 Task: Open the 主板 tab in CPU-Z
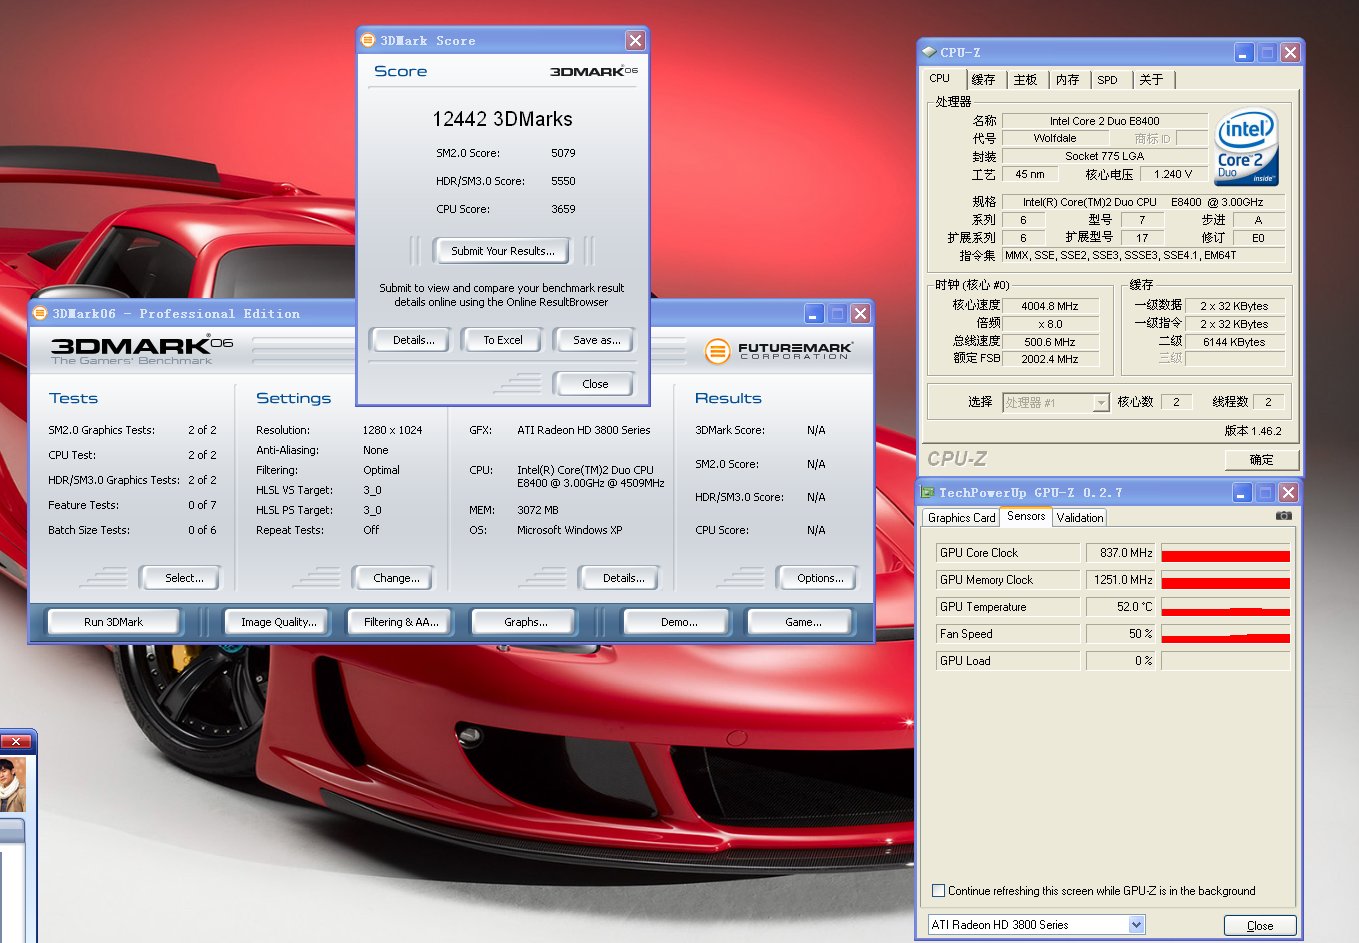click(1026, 79)
